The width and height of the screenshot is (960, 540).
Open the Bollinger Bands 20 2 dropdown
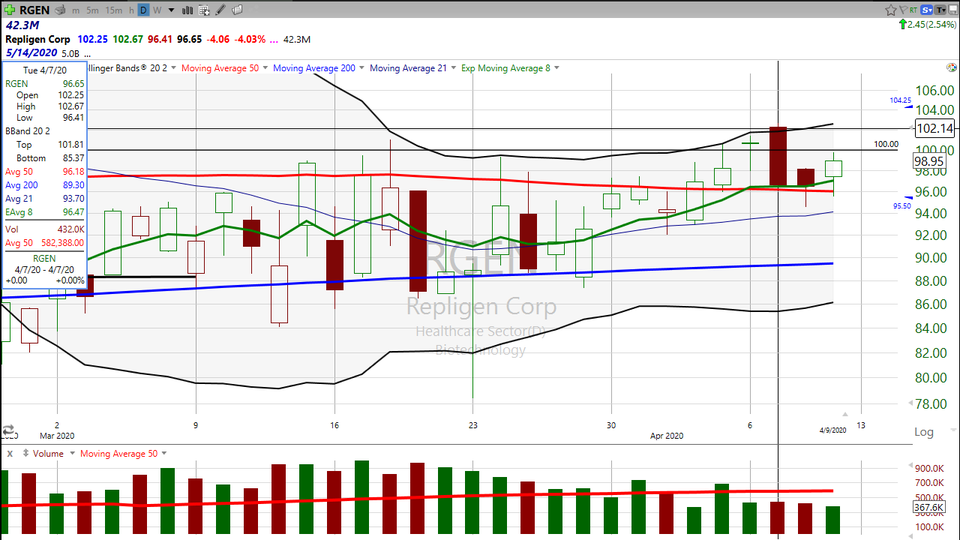174,68
